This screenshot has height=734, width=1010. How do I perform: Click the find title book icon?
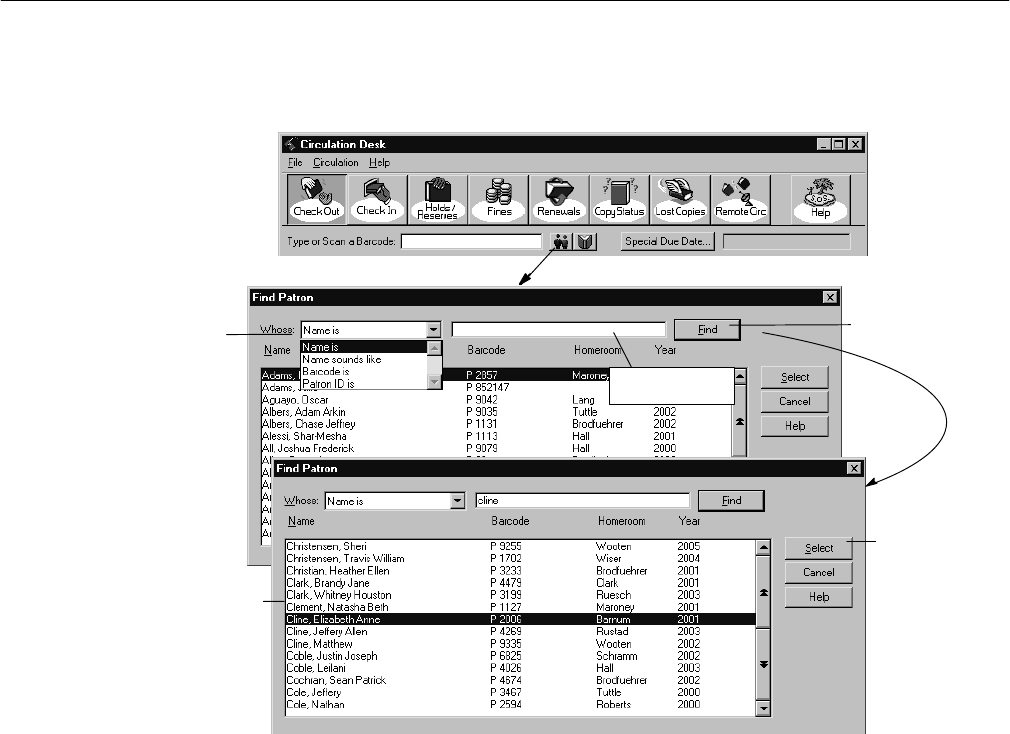coord(586,241)
